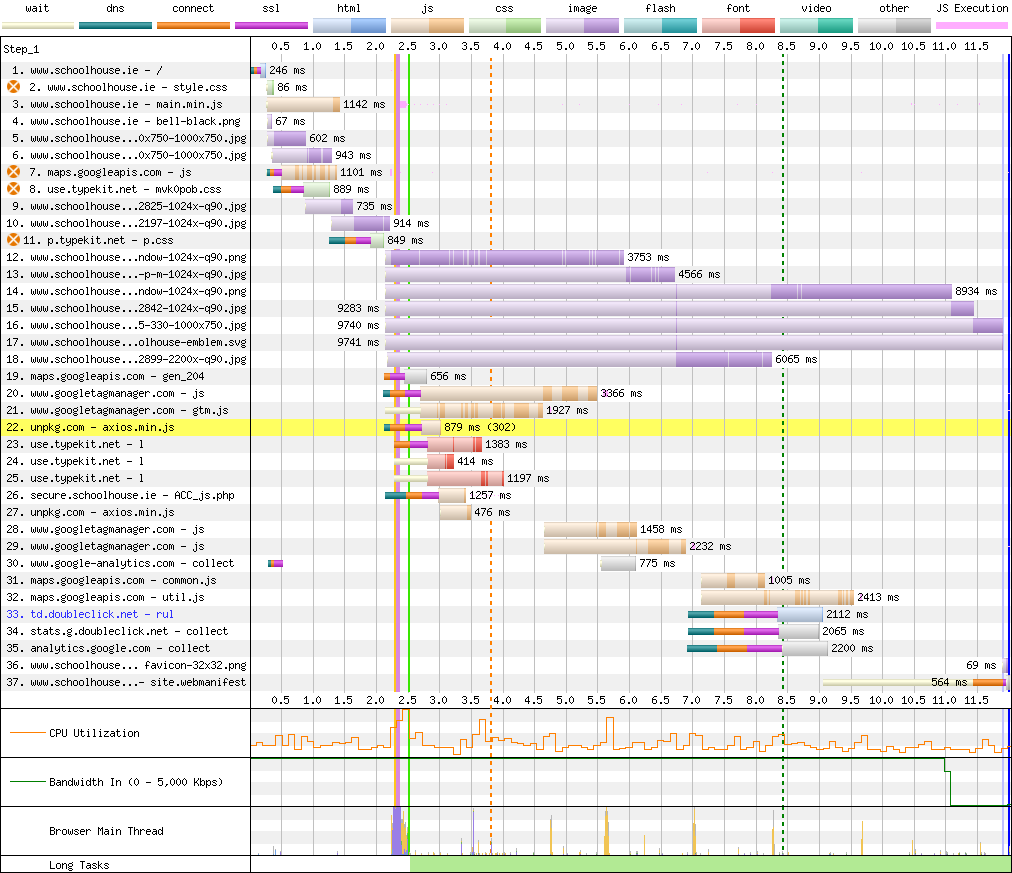Click the Browser Main Thread label
Viewport: 1012px width, 873px height.
point(106,831)
